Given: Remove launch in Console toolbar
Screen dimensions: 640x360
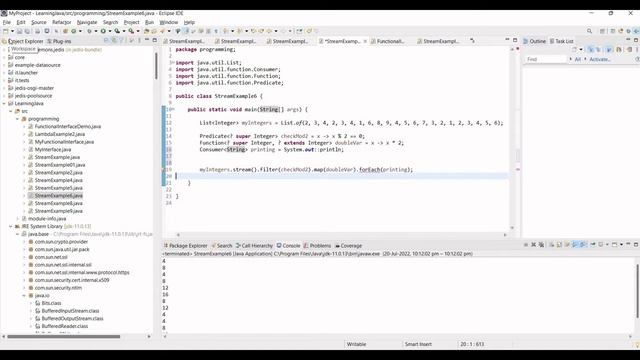Looking at the screenshot, I should [x=533, y=245].
